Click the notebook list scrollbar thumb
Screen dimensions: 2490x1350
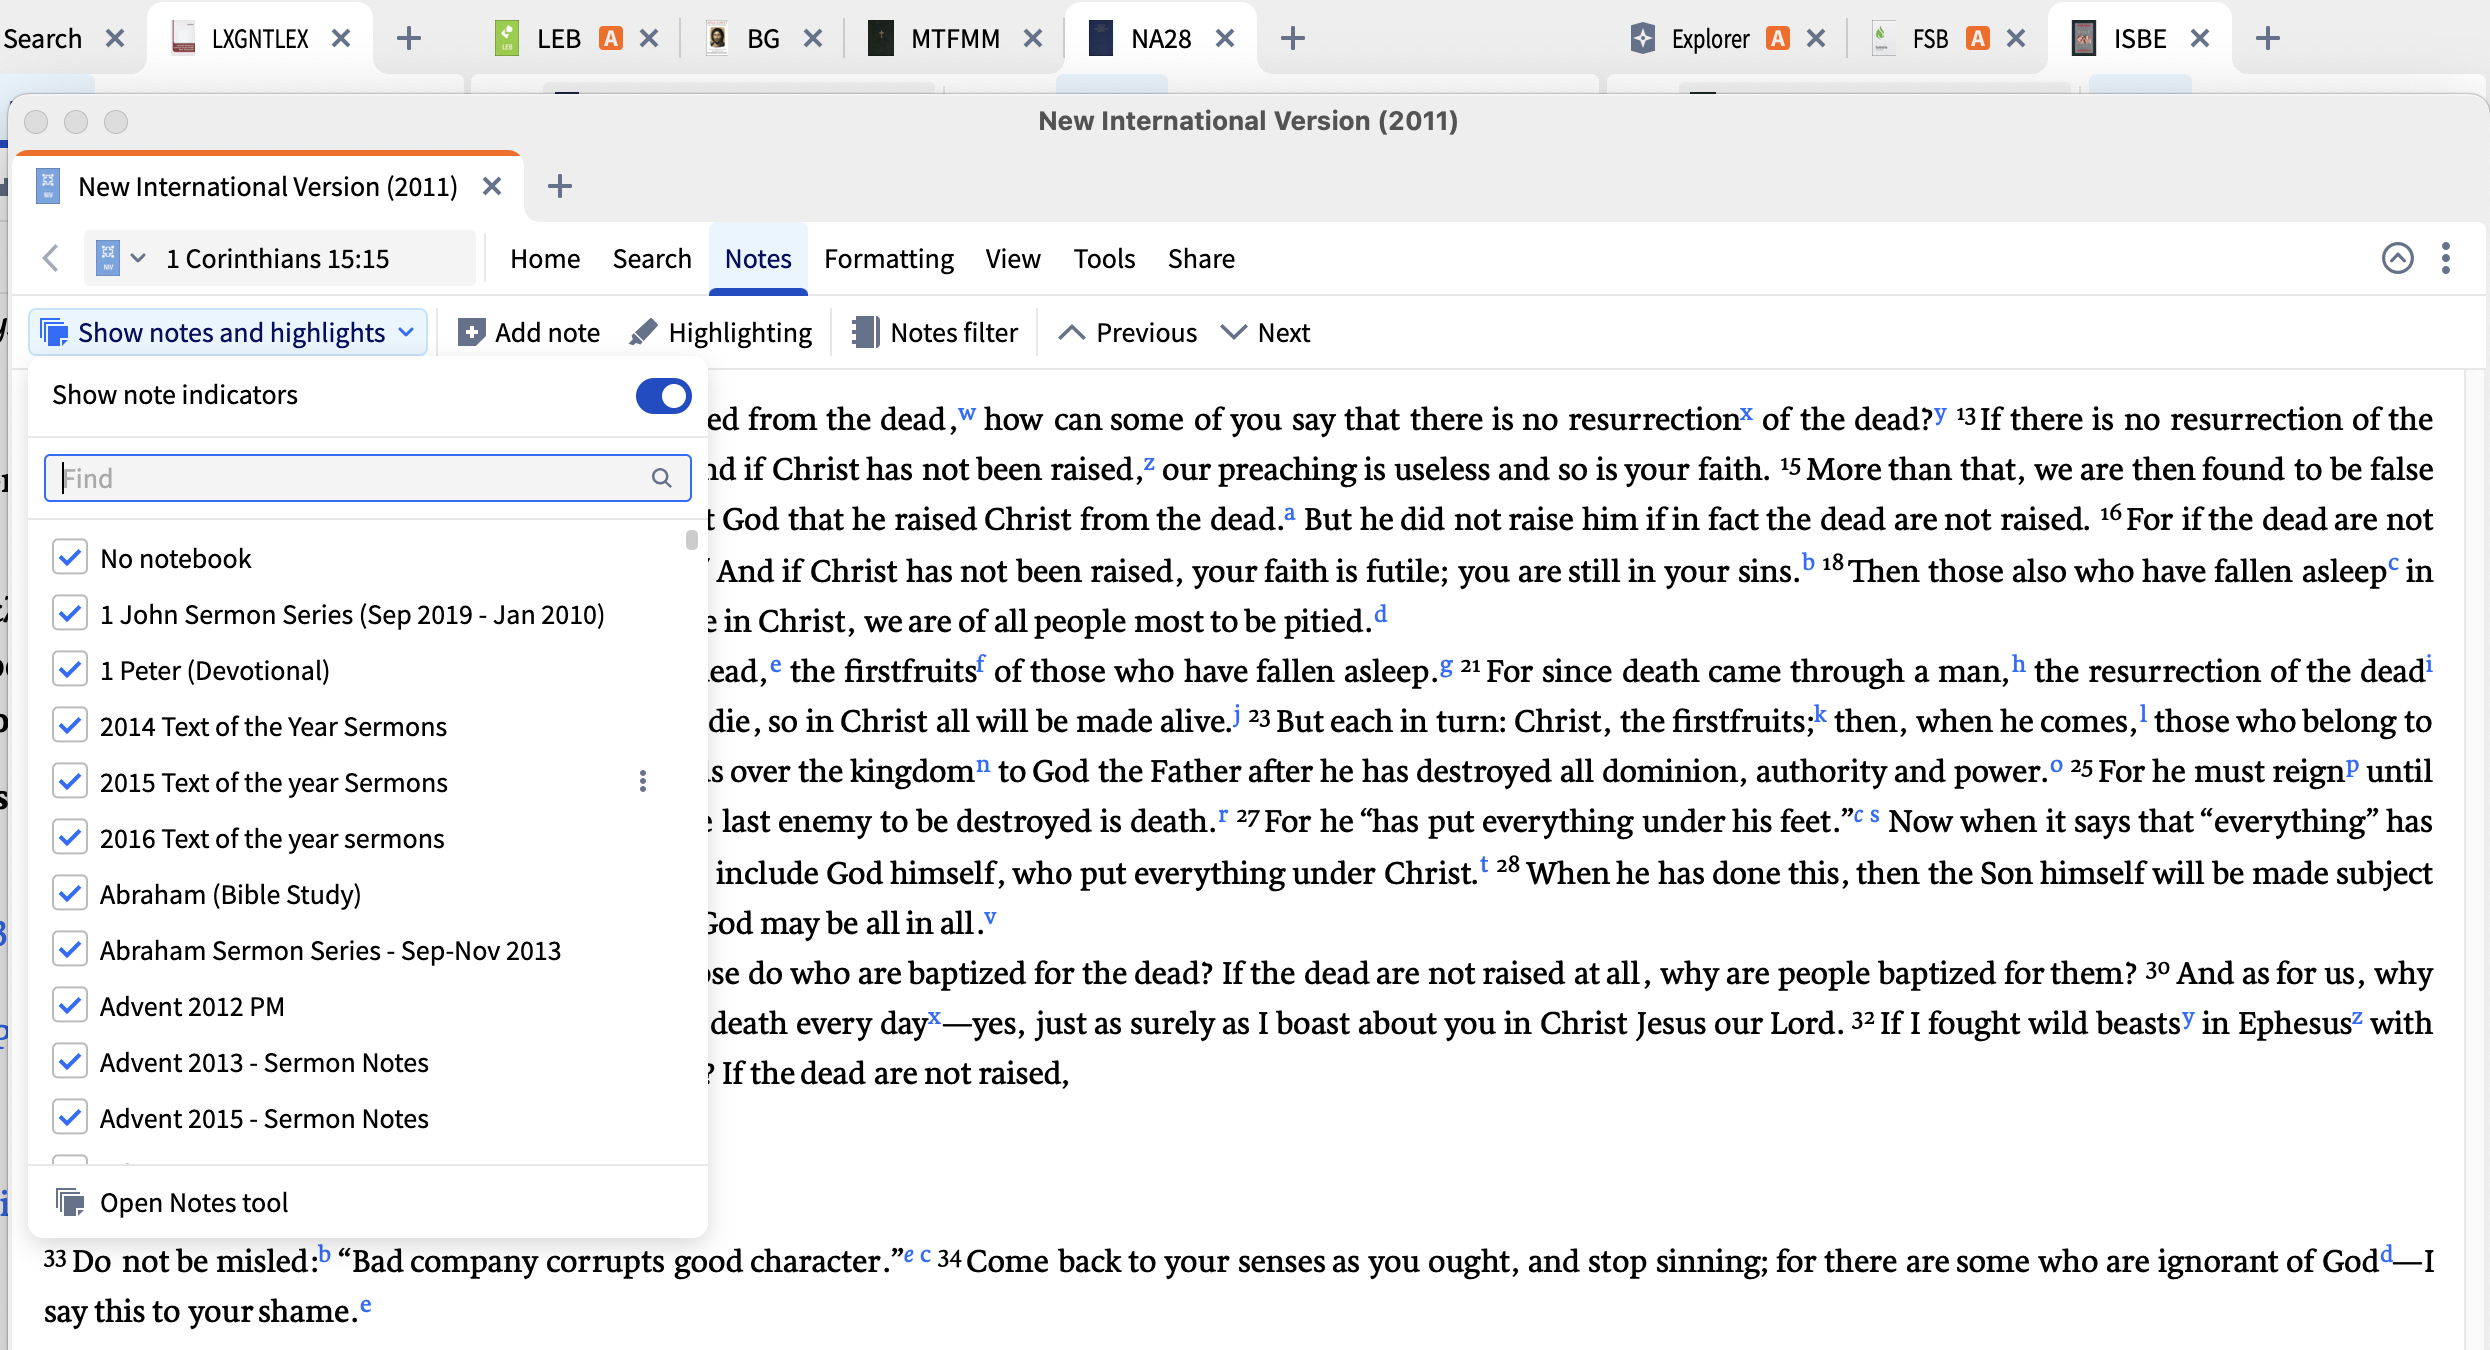pos(691,540)
